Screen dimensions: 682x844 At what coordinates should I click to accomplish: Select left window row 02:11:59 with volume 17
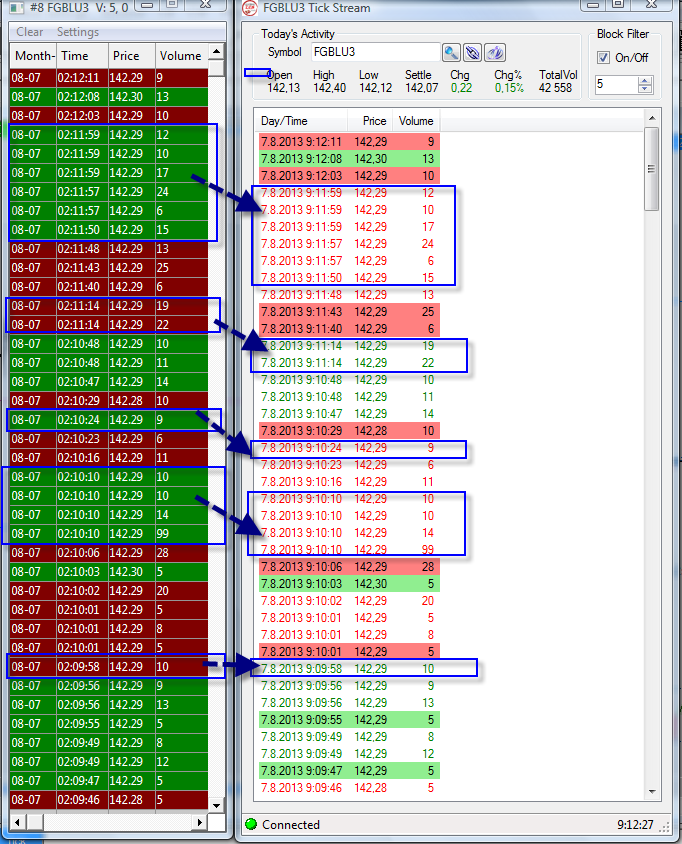click(109, 173)
